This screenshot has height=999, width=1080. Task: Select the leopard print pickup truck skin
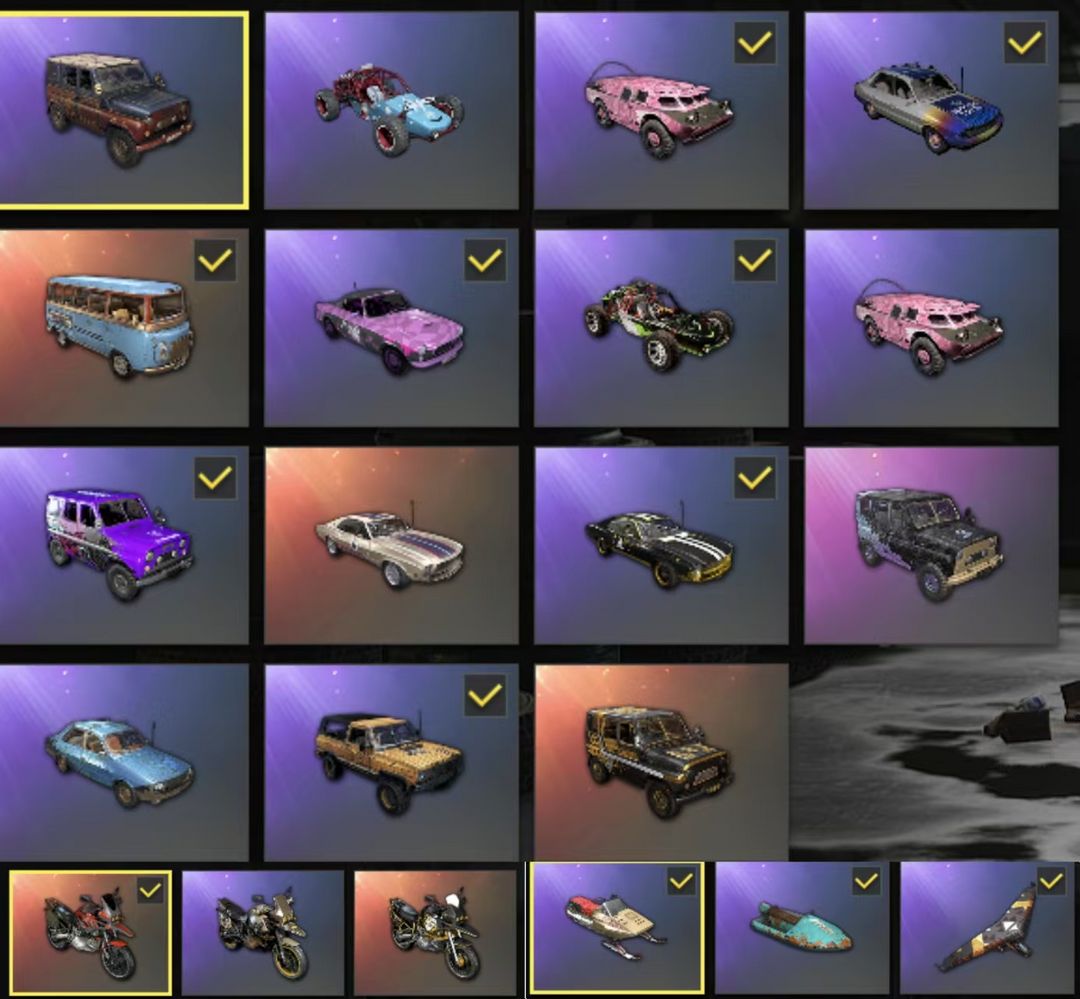point(391,763)
